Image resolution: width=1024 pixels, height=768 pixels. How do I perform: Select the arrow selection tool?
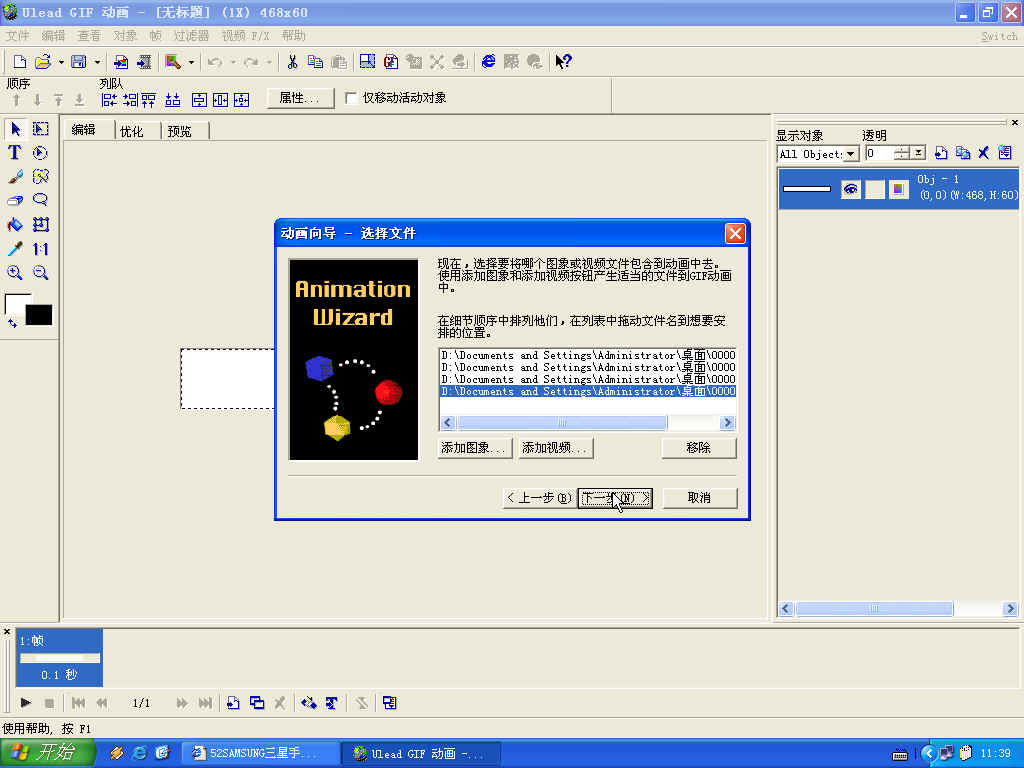pos(15,129)
